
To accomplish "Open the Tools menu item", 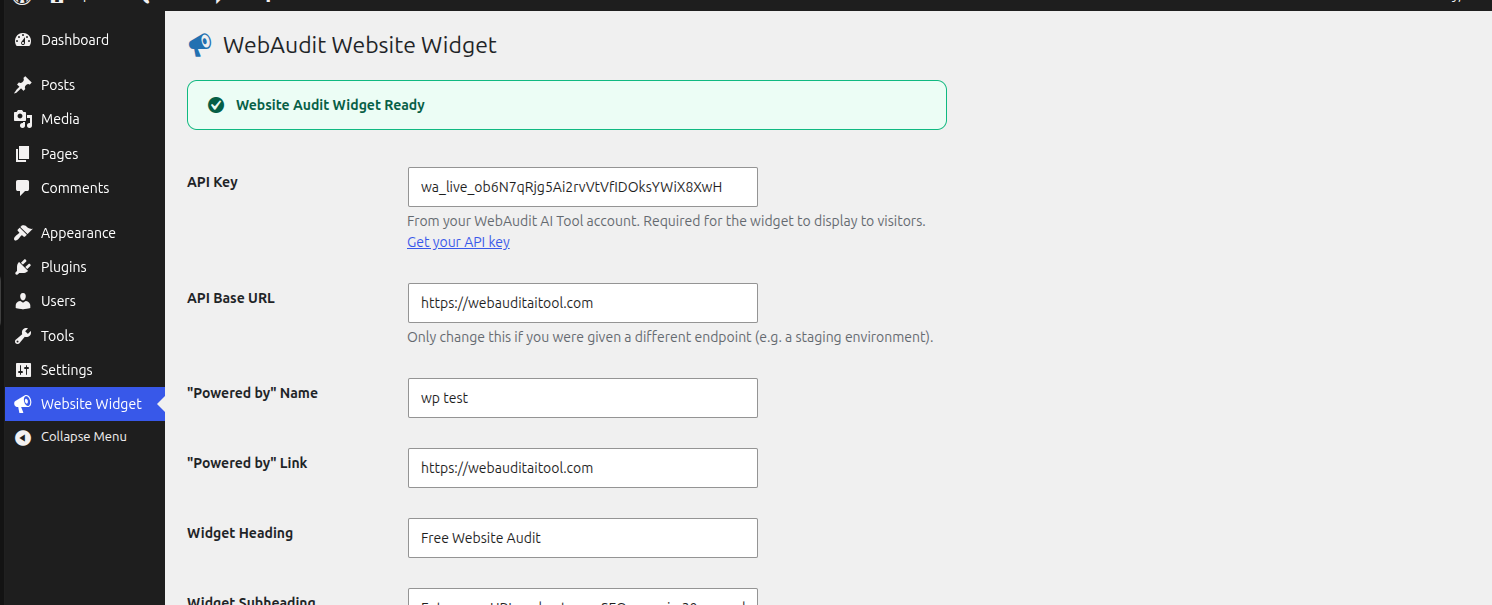I will (x=85, y=336).
